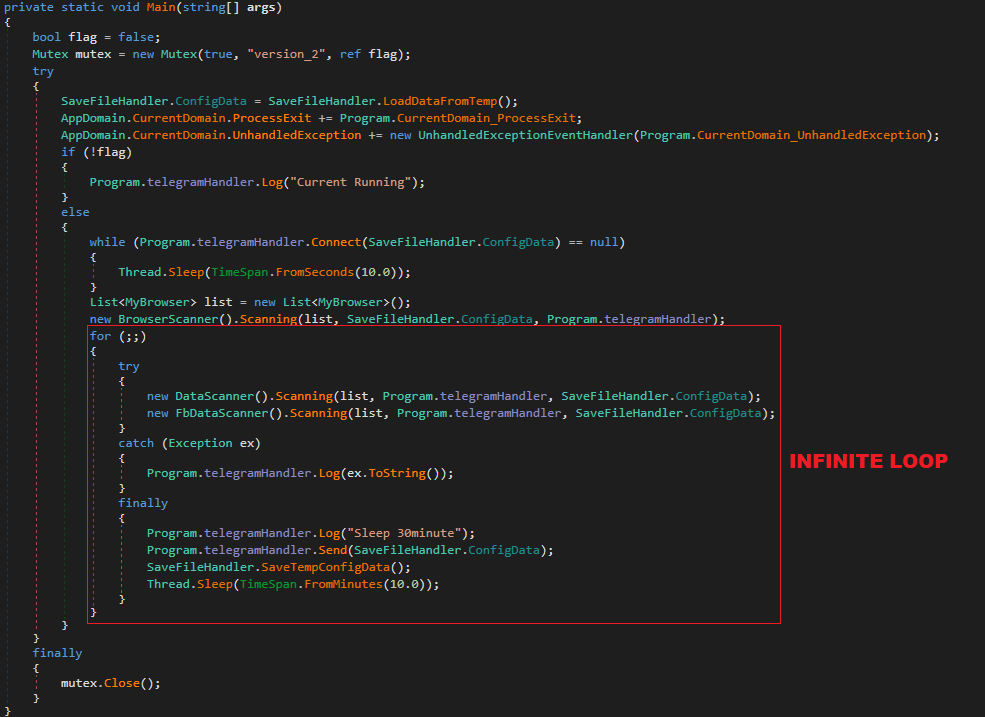Select the void return type
985x717 pixels.
click(x=125, y=8)
